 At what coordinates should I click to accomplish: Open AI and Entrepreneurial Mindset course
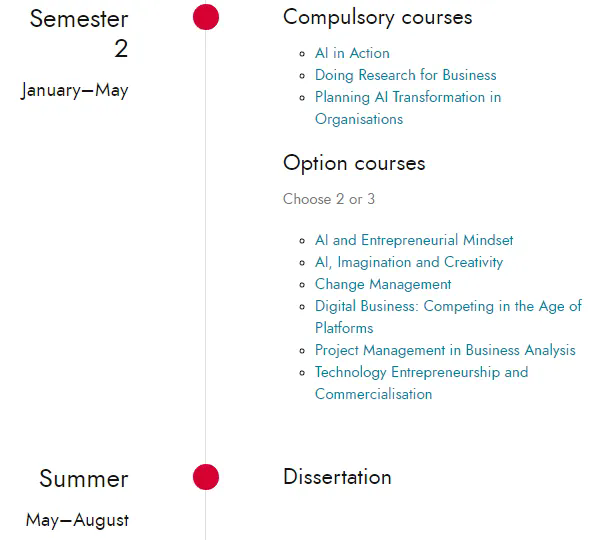(x=414, y=240)
